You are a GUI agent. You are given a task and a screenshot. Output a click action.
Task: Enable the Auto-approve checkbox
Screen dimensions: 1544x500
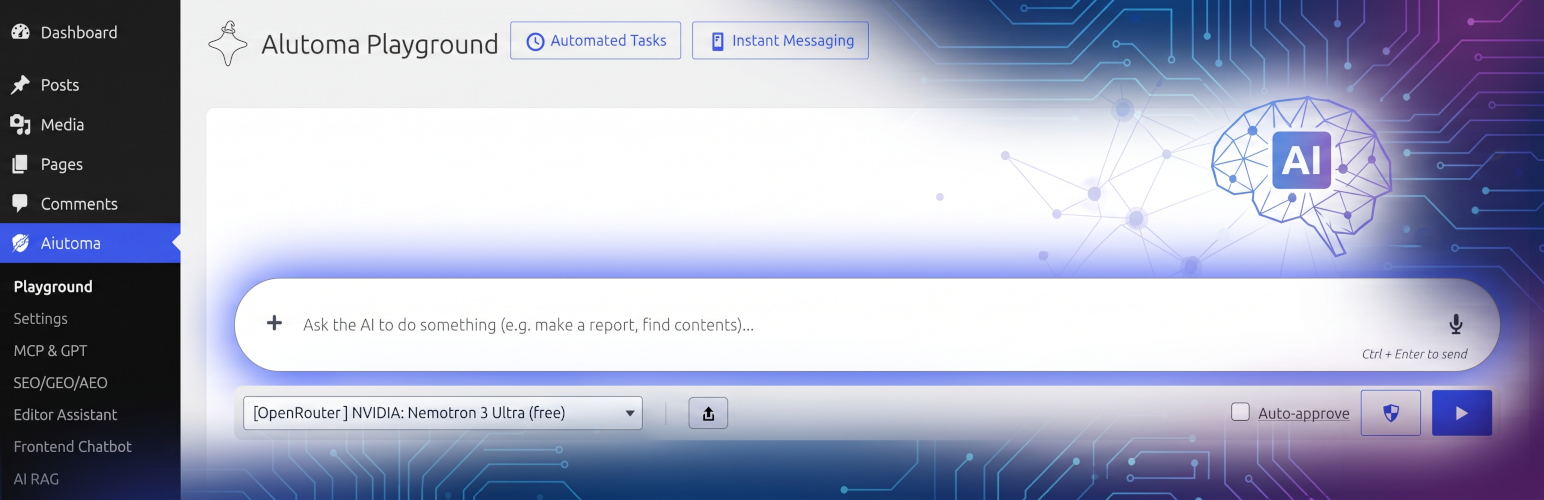click(x=1240, y=412)
